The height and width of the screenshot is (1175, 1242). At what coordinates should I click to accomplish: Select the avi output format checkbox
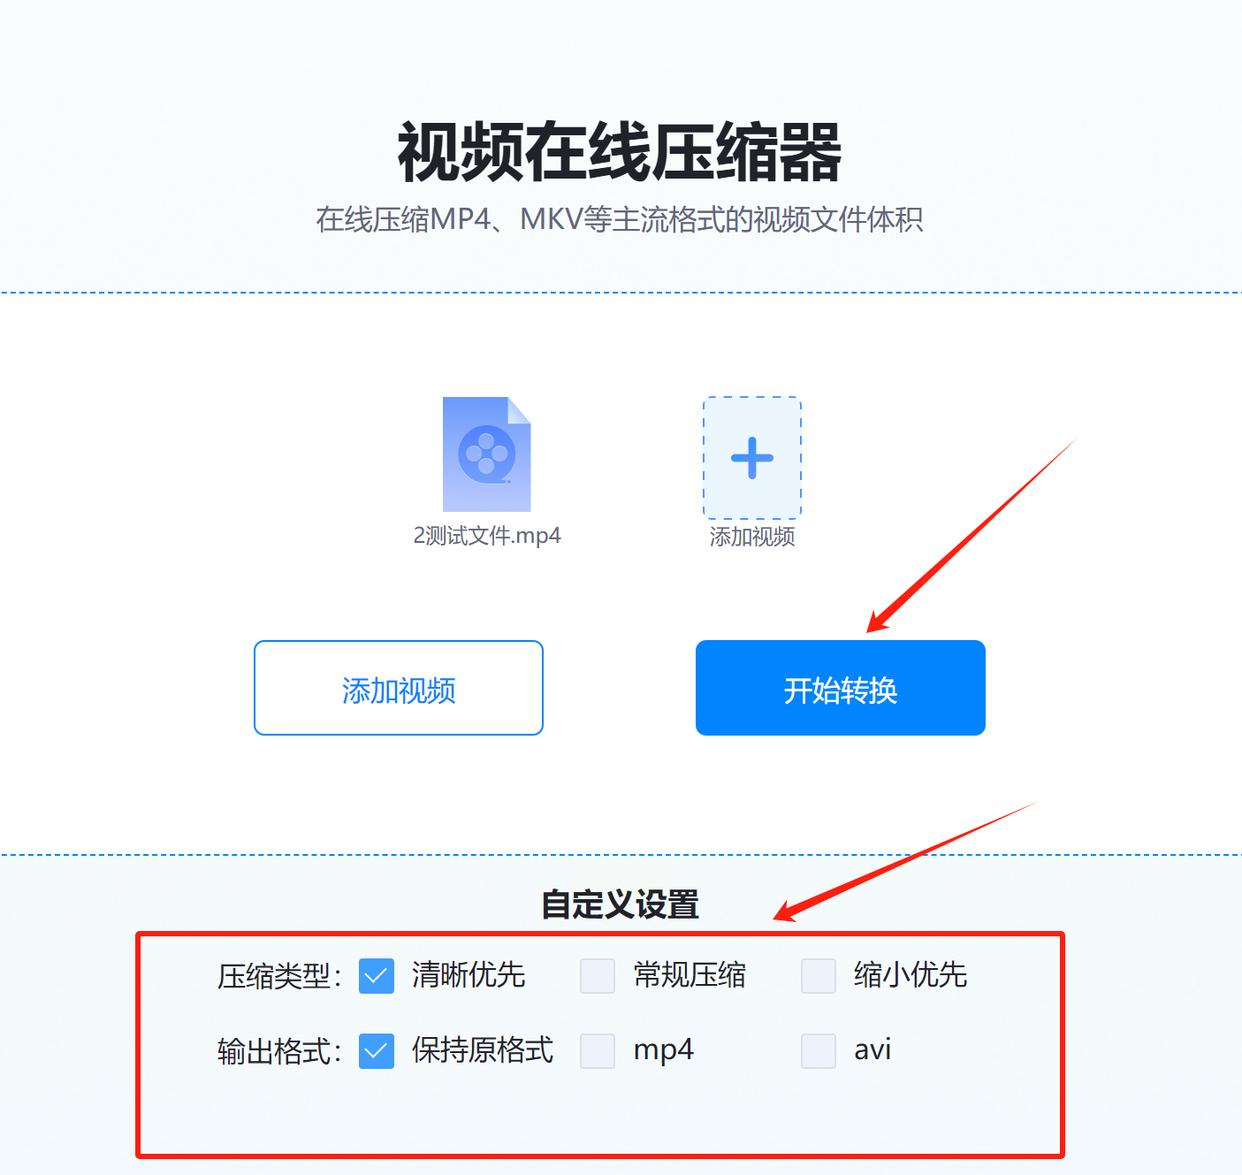click(818, 1051)
